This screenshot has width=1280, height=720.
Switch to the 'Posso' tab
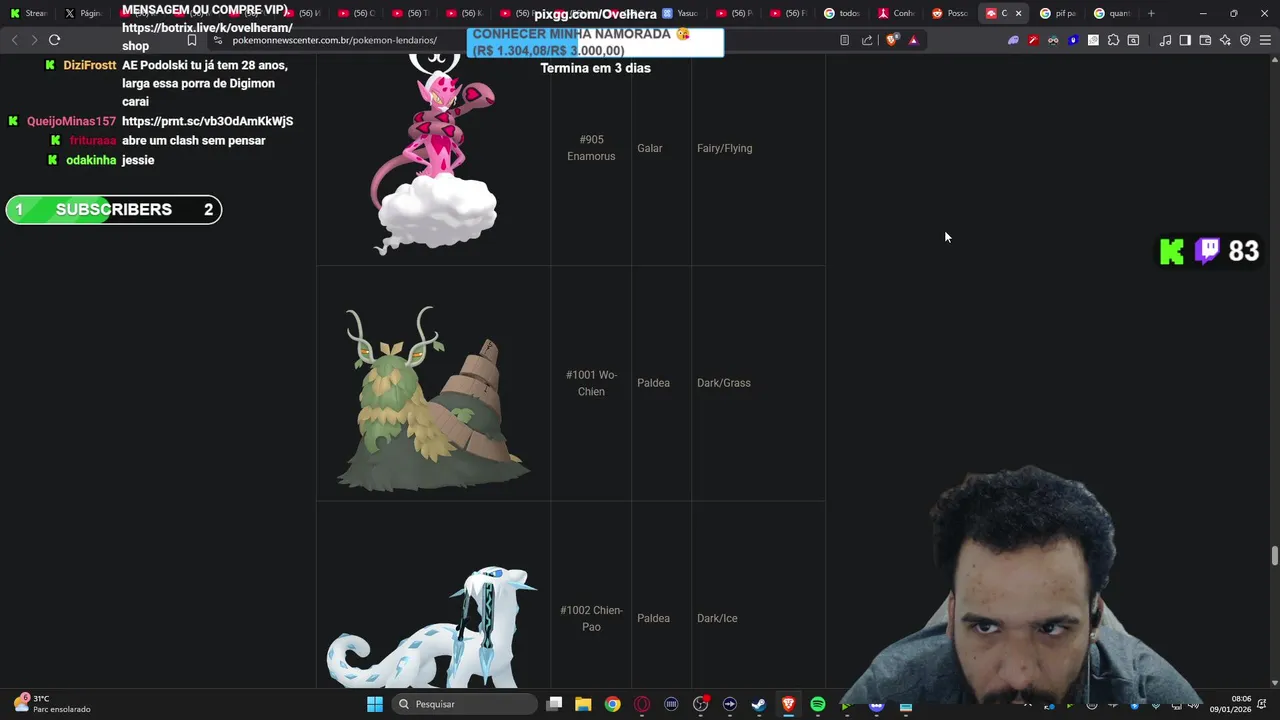951,13
